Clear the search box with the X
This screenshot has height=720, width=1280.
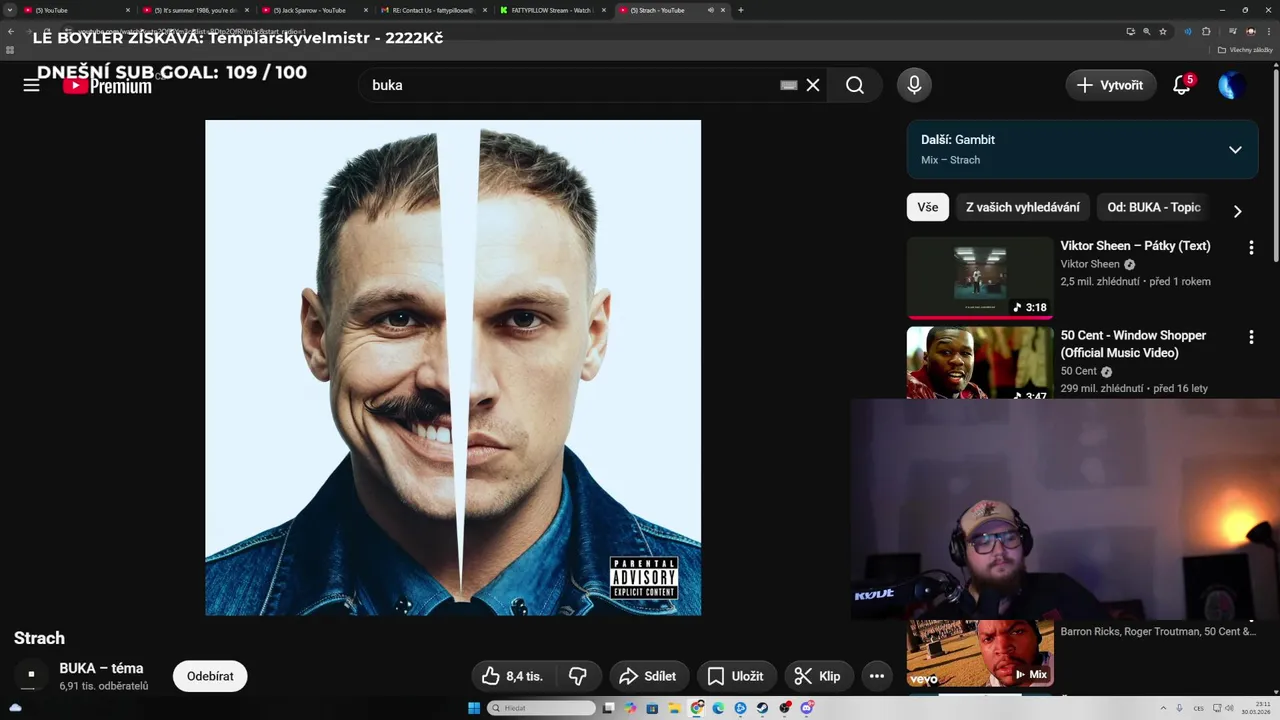[813, 85]
